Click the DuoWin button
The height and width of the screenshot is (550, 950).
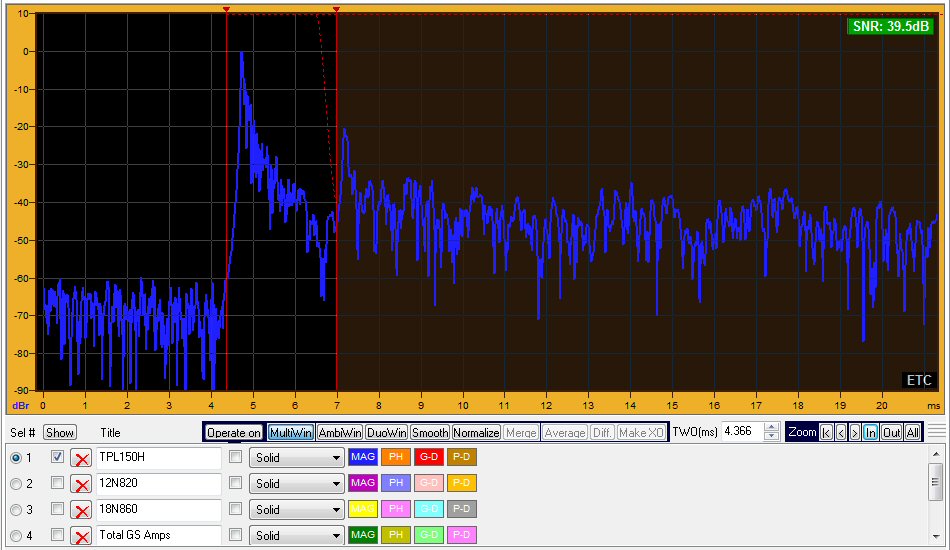387,432
